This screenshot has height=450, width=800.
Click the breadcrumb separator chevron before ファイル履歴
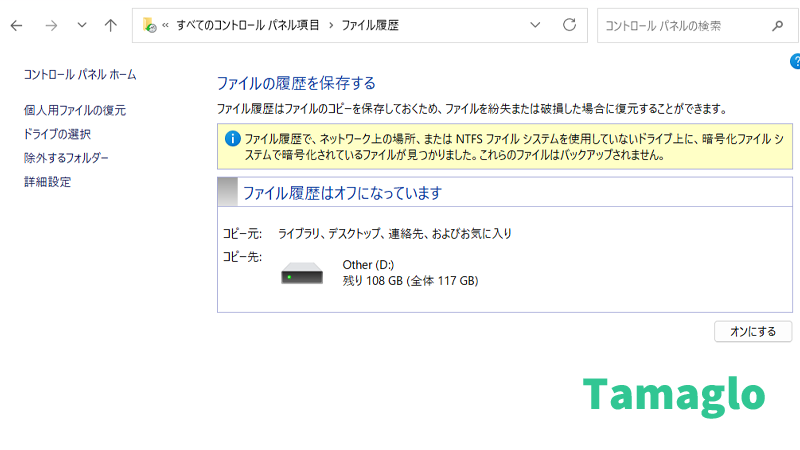tap(331, 25)
